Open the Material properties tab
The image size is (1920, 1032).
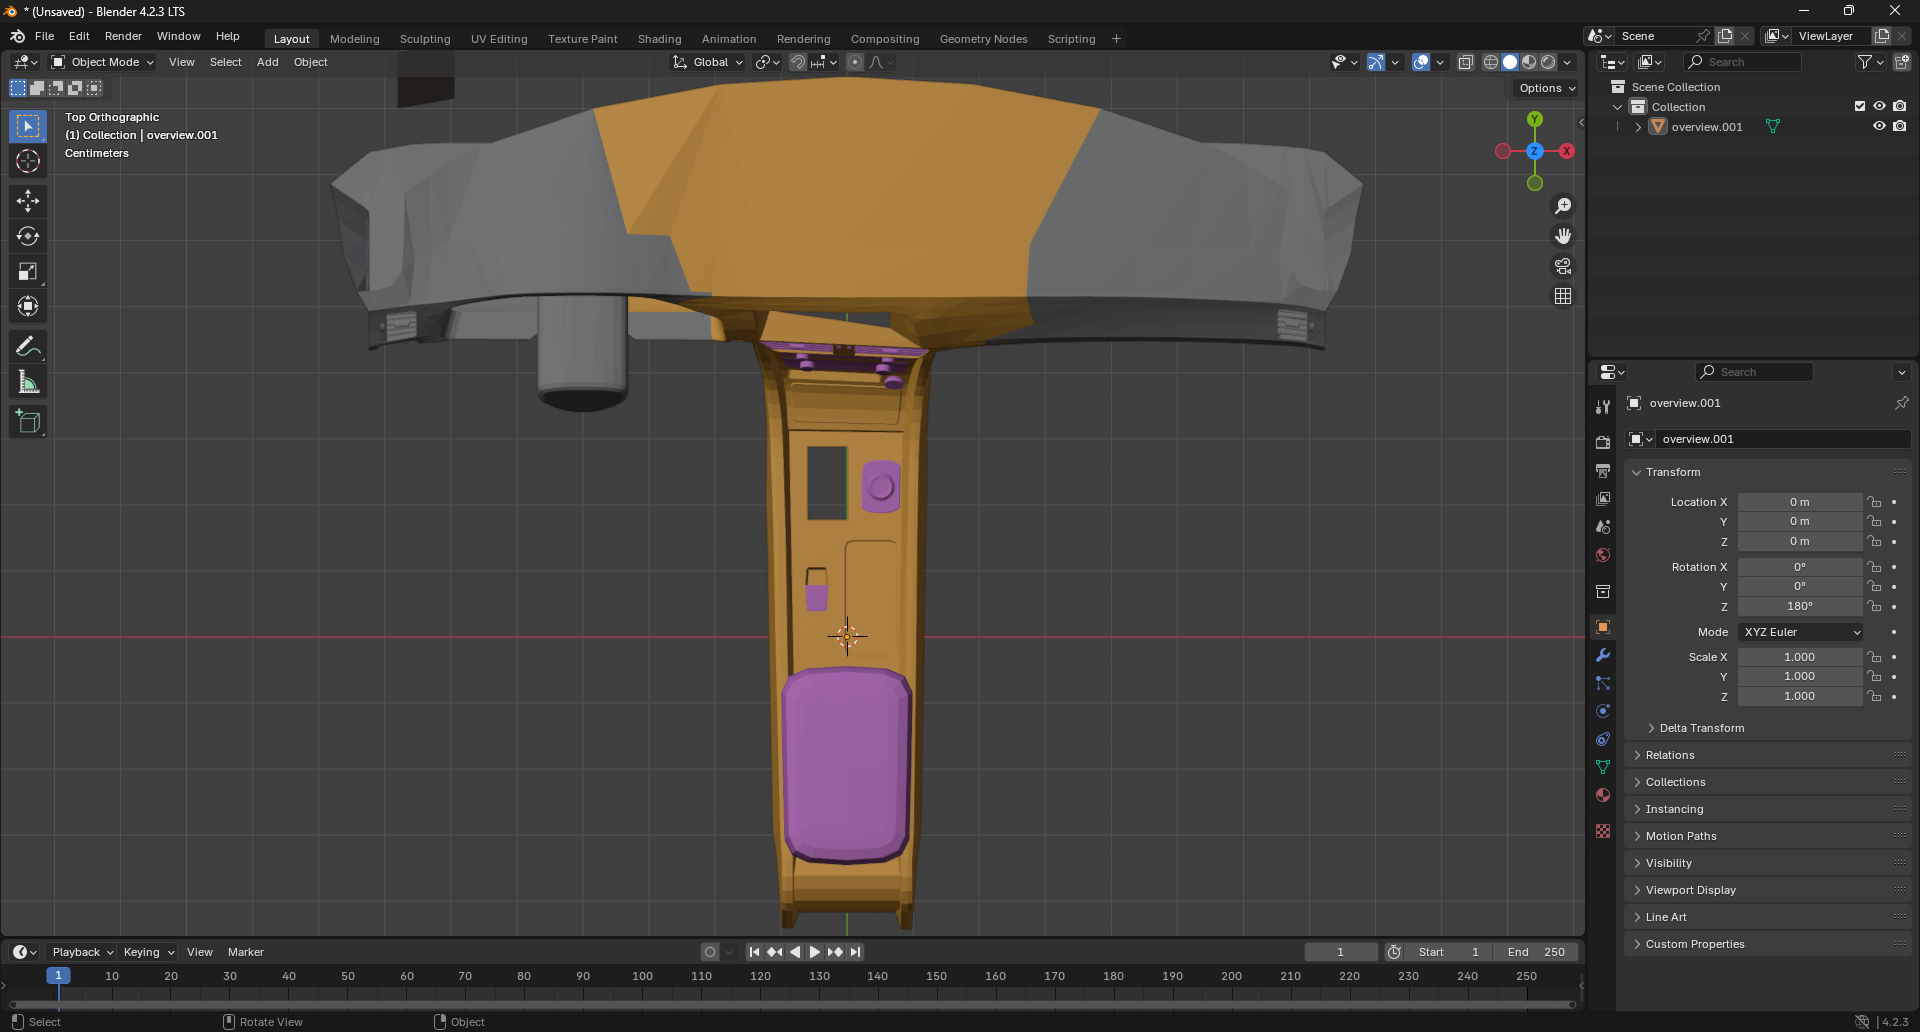(1603, 795)
